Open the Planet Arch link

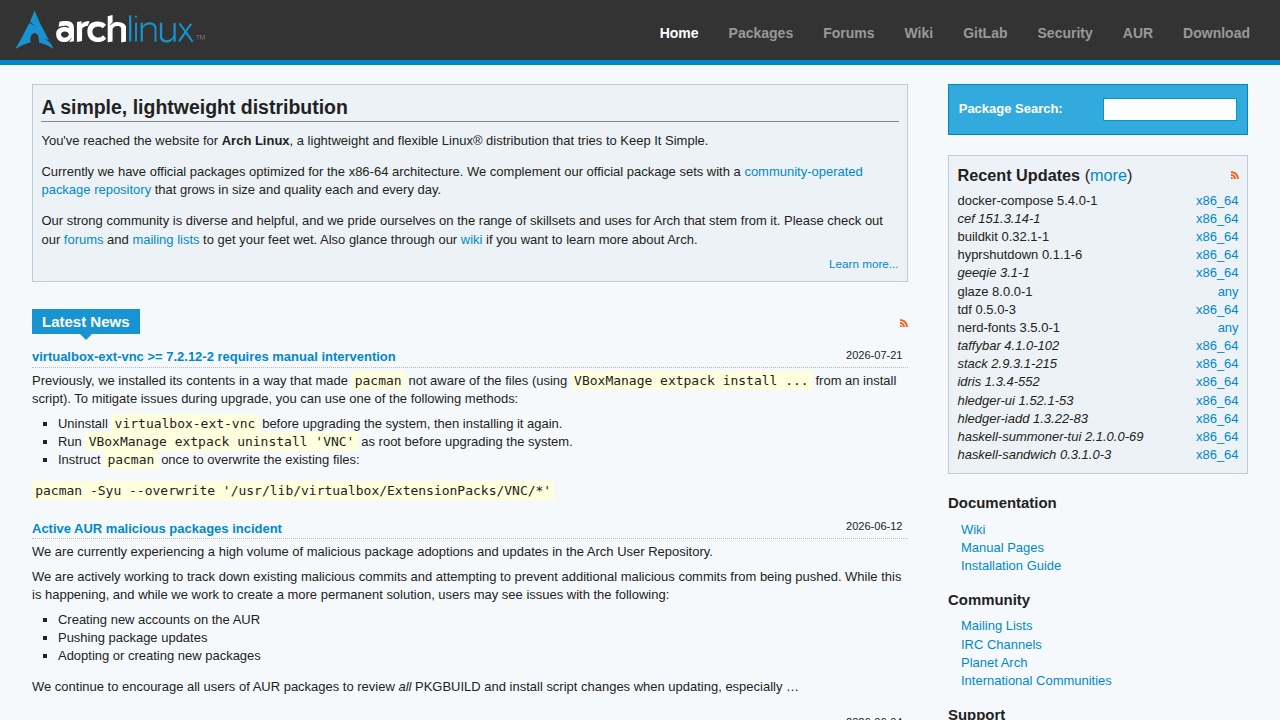coord(994,663)
